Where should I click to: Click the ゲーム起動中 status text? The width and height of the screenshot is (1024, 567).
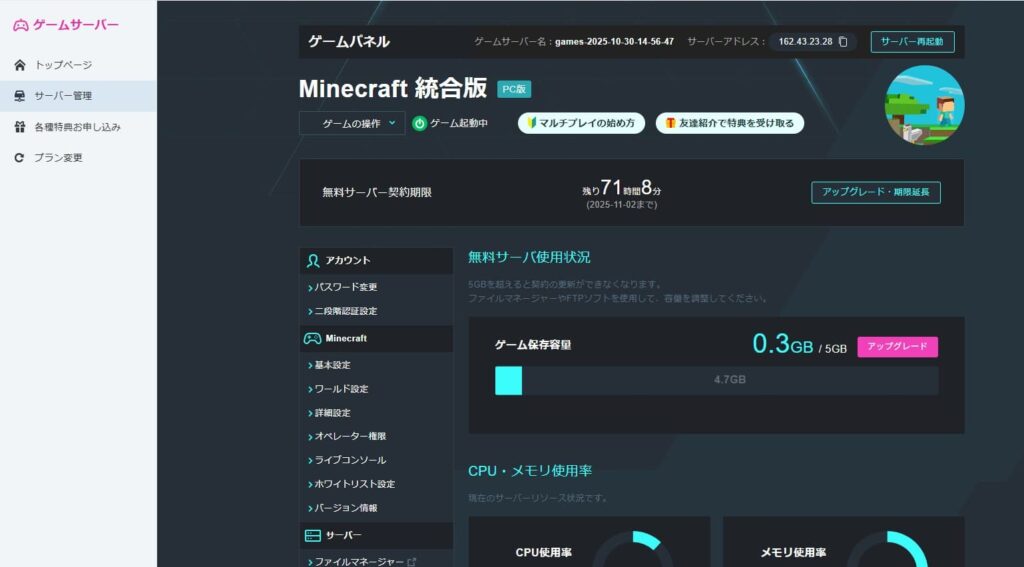point(458,123)
